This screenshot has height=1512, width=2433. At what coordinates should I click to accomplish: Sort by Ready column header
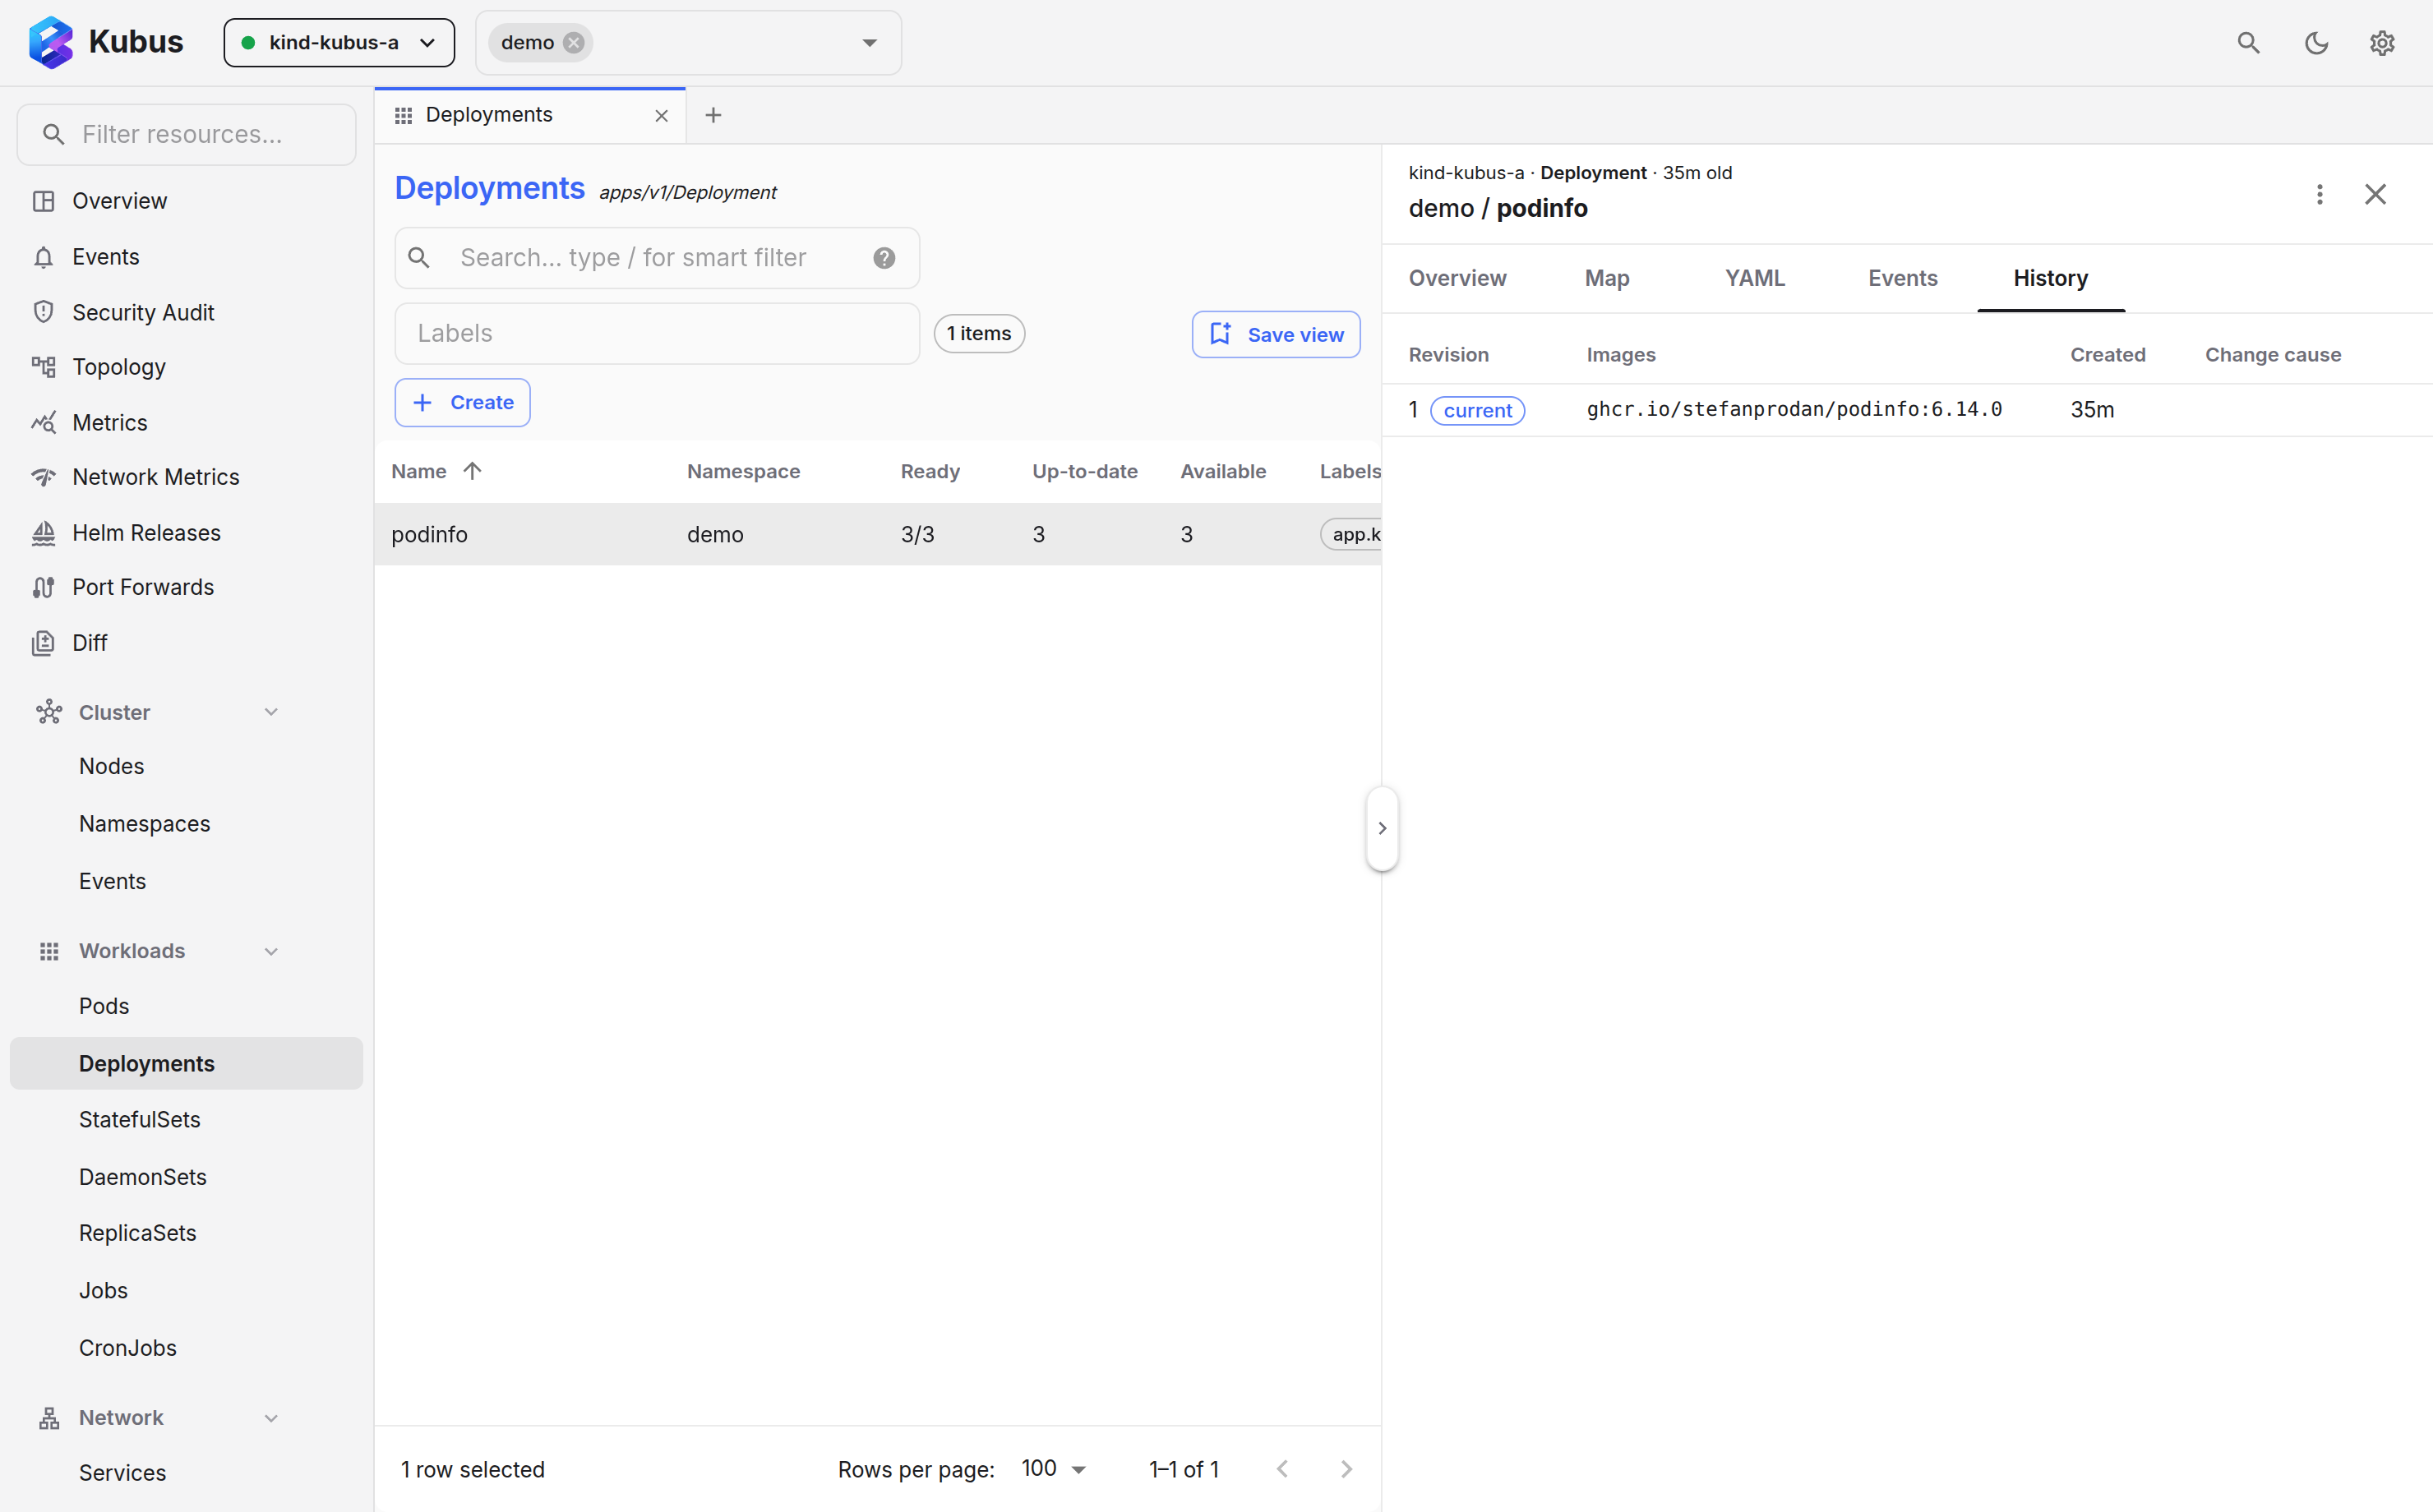[930, 471]
